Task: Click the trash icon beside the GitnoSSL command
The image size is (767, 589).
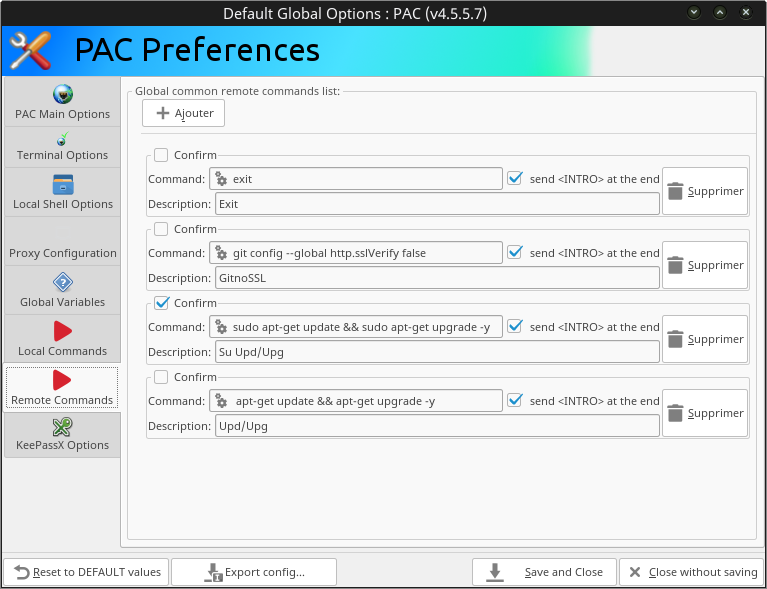Action: [x=675, y=265]
